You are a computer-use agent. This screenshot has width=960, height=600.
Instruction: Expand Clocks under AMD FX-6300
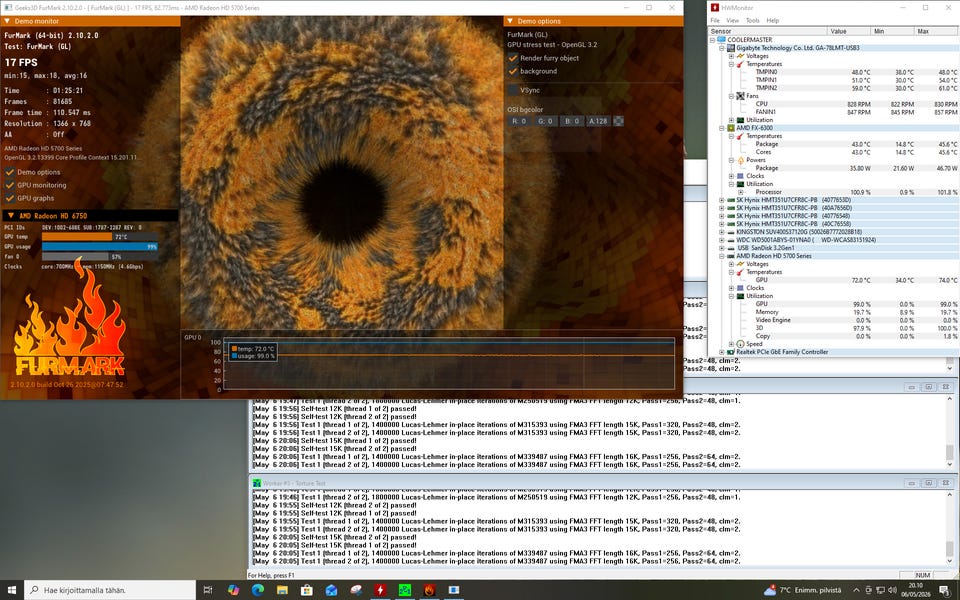731,176
